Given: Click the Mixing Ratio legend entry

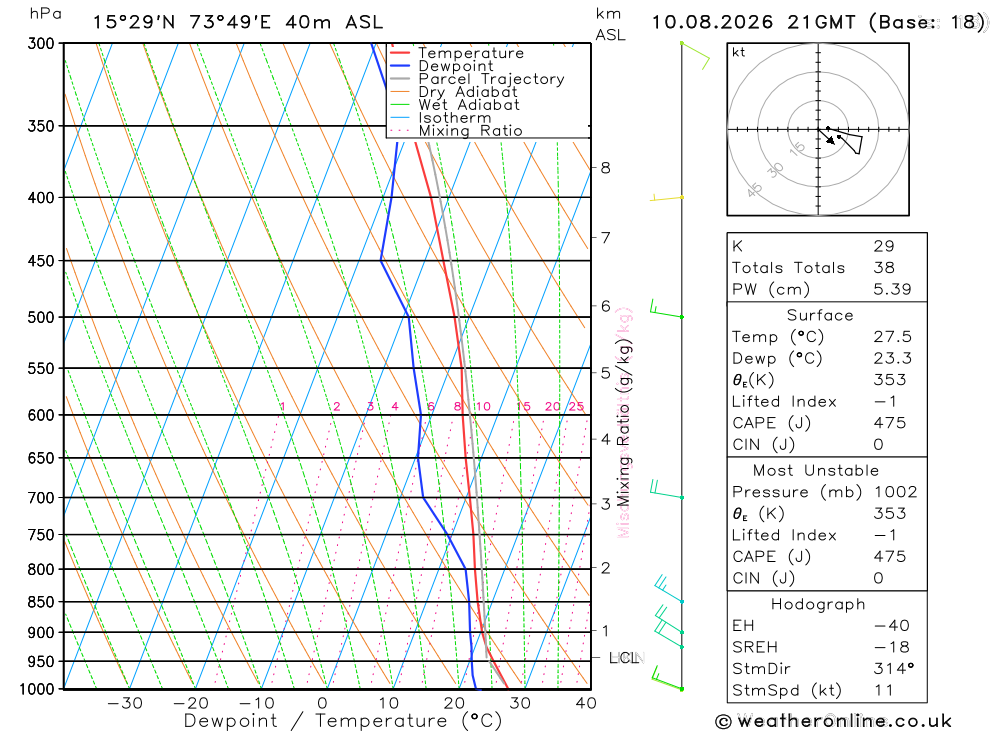Looking at the screenshot, I should [x=470, y=131].
